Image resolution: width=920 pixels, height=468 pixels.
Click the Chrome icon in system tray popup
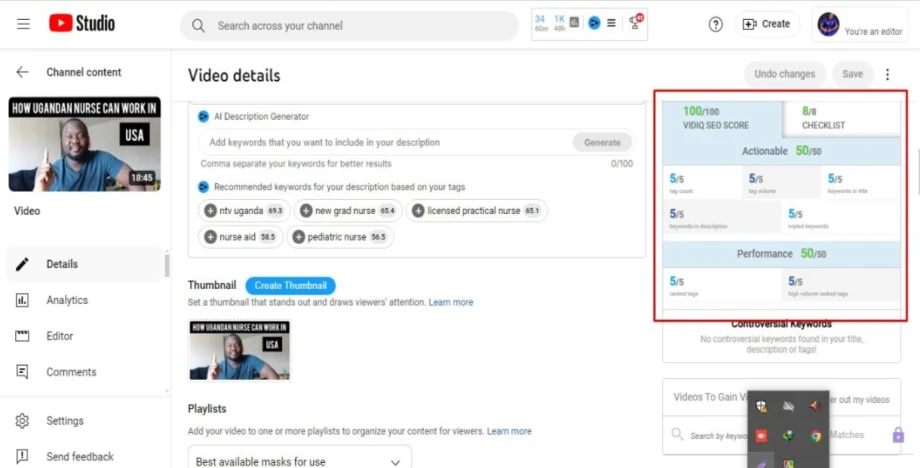[x=816, y=436]
